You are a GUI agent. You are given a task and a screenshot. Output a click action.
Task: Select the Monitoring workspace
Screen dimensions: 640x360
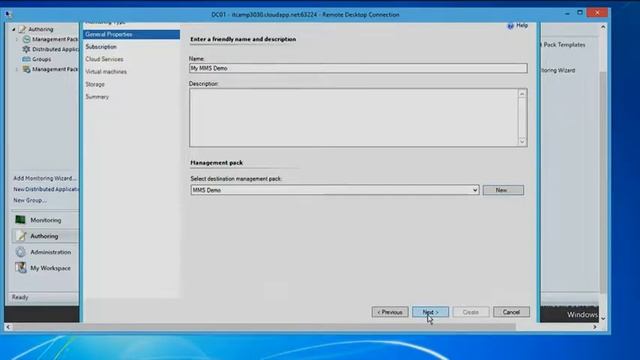tap(45, 220)
